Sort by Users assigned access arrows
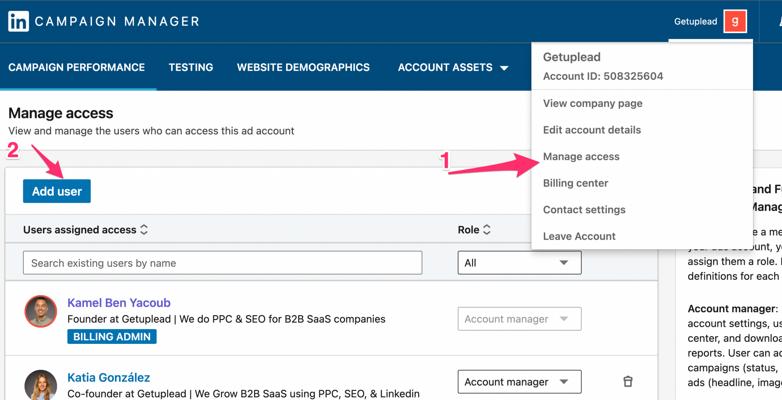 point(144,230)
